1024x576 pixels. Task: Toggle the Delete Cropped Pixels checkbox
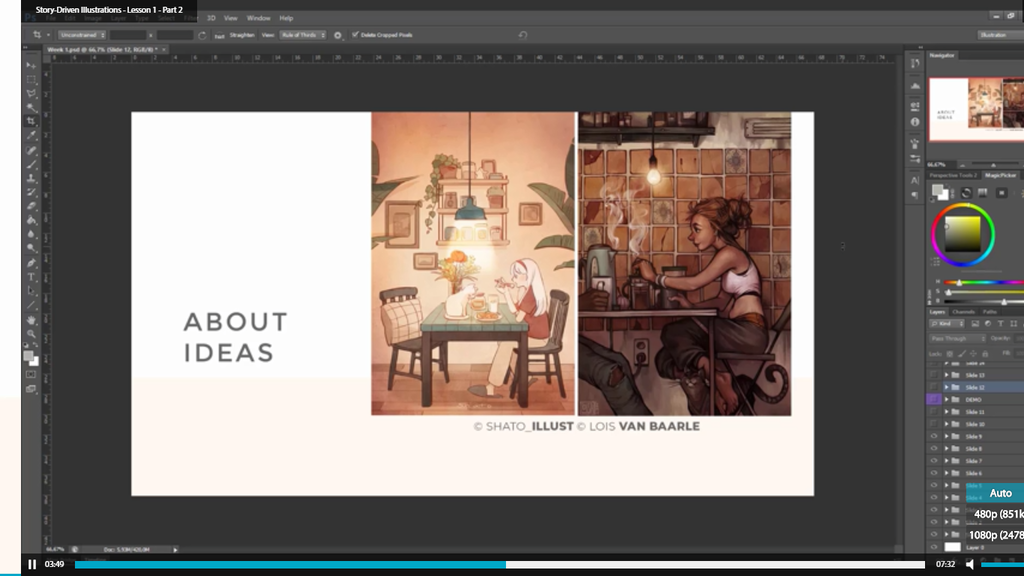[x=355, y=35]
